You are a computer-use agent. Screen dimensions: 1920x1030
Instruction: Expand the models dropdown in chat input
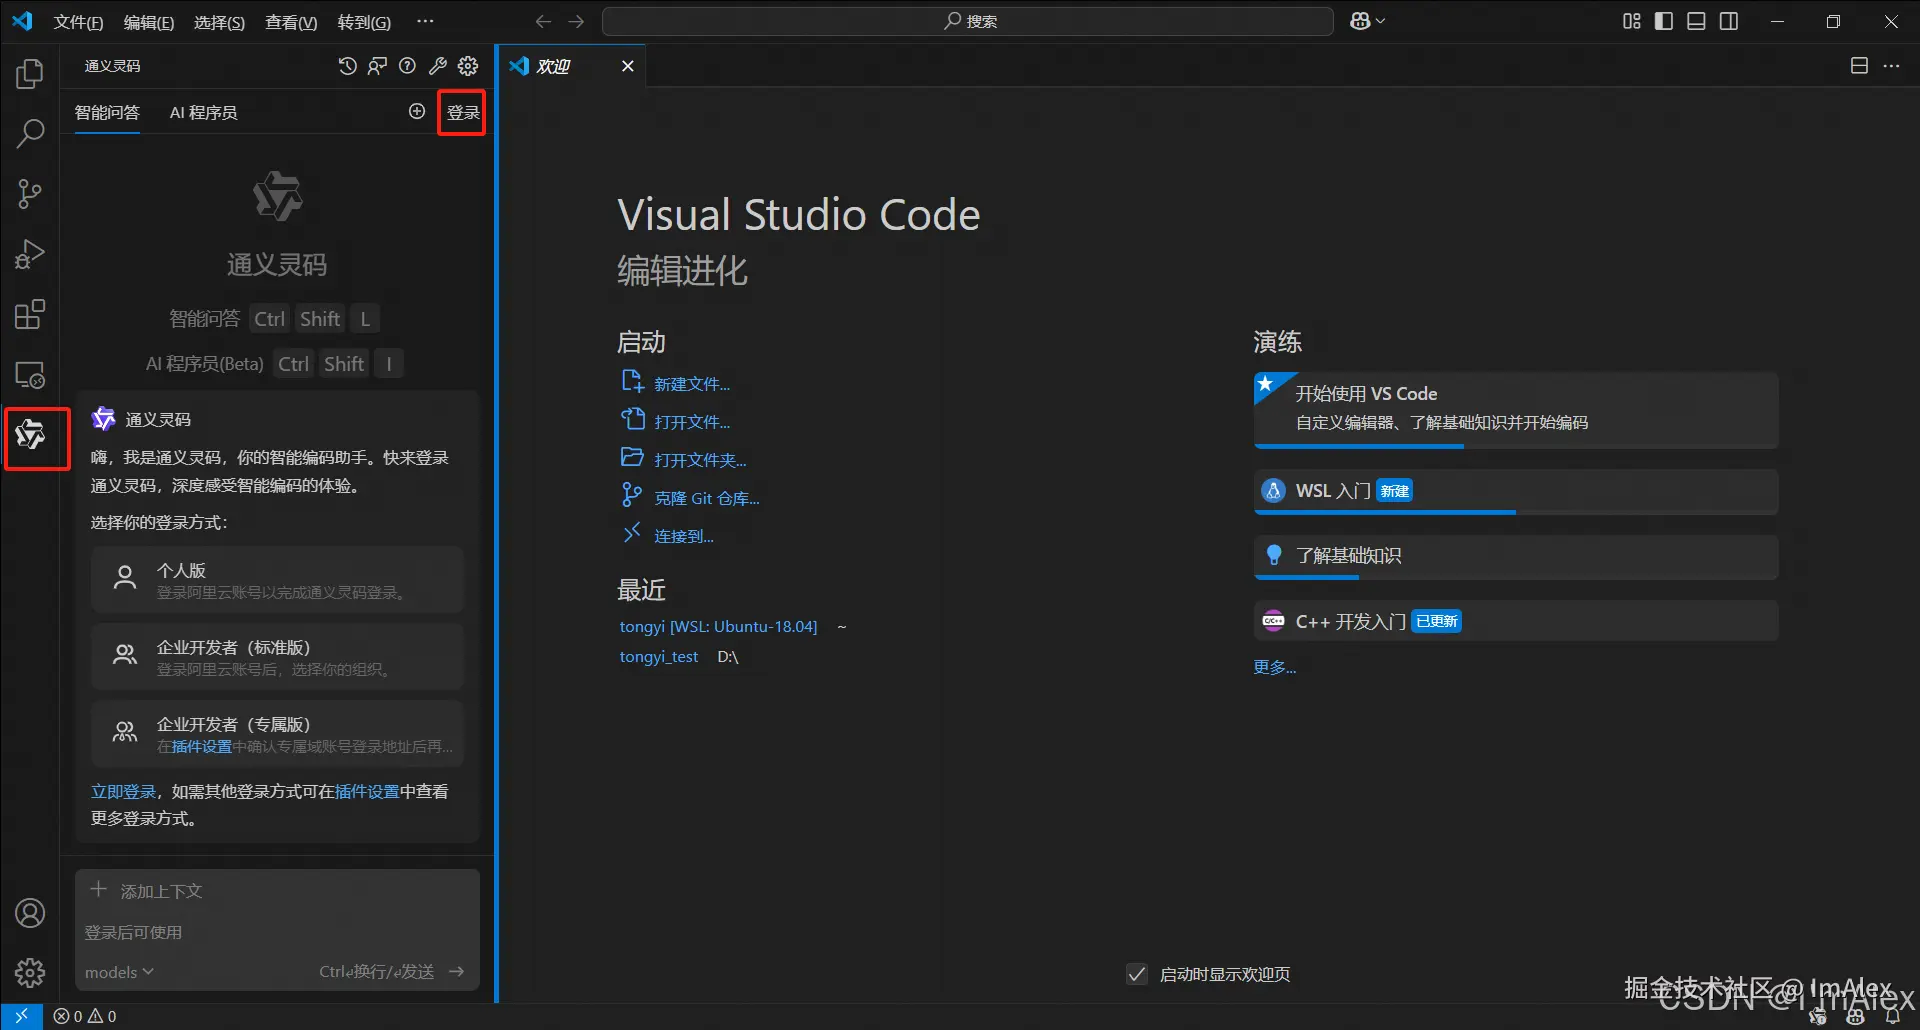119,972
